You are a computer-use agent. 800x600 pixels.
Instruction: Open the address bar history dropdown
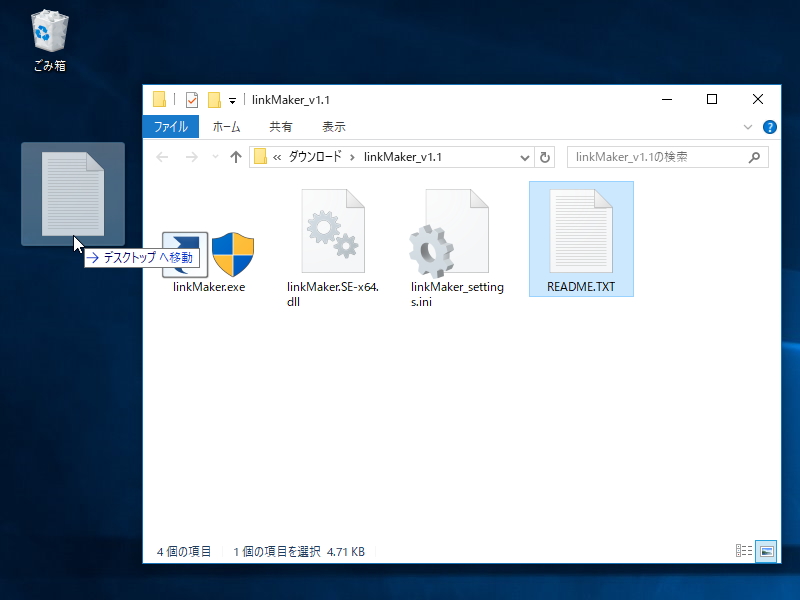click(x=524, y=156)
